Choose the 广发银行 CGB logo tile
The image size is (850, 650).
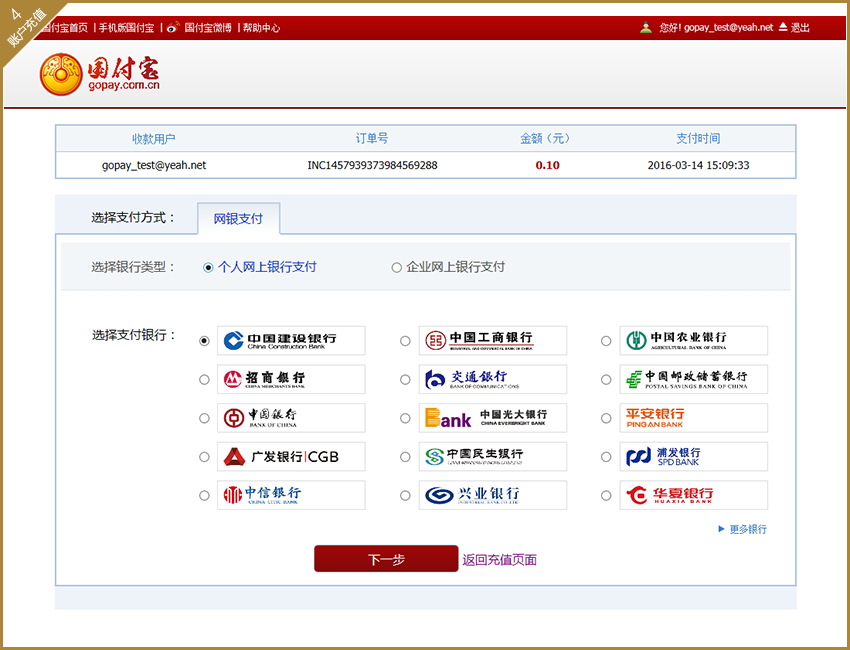291,456
